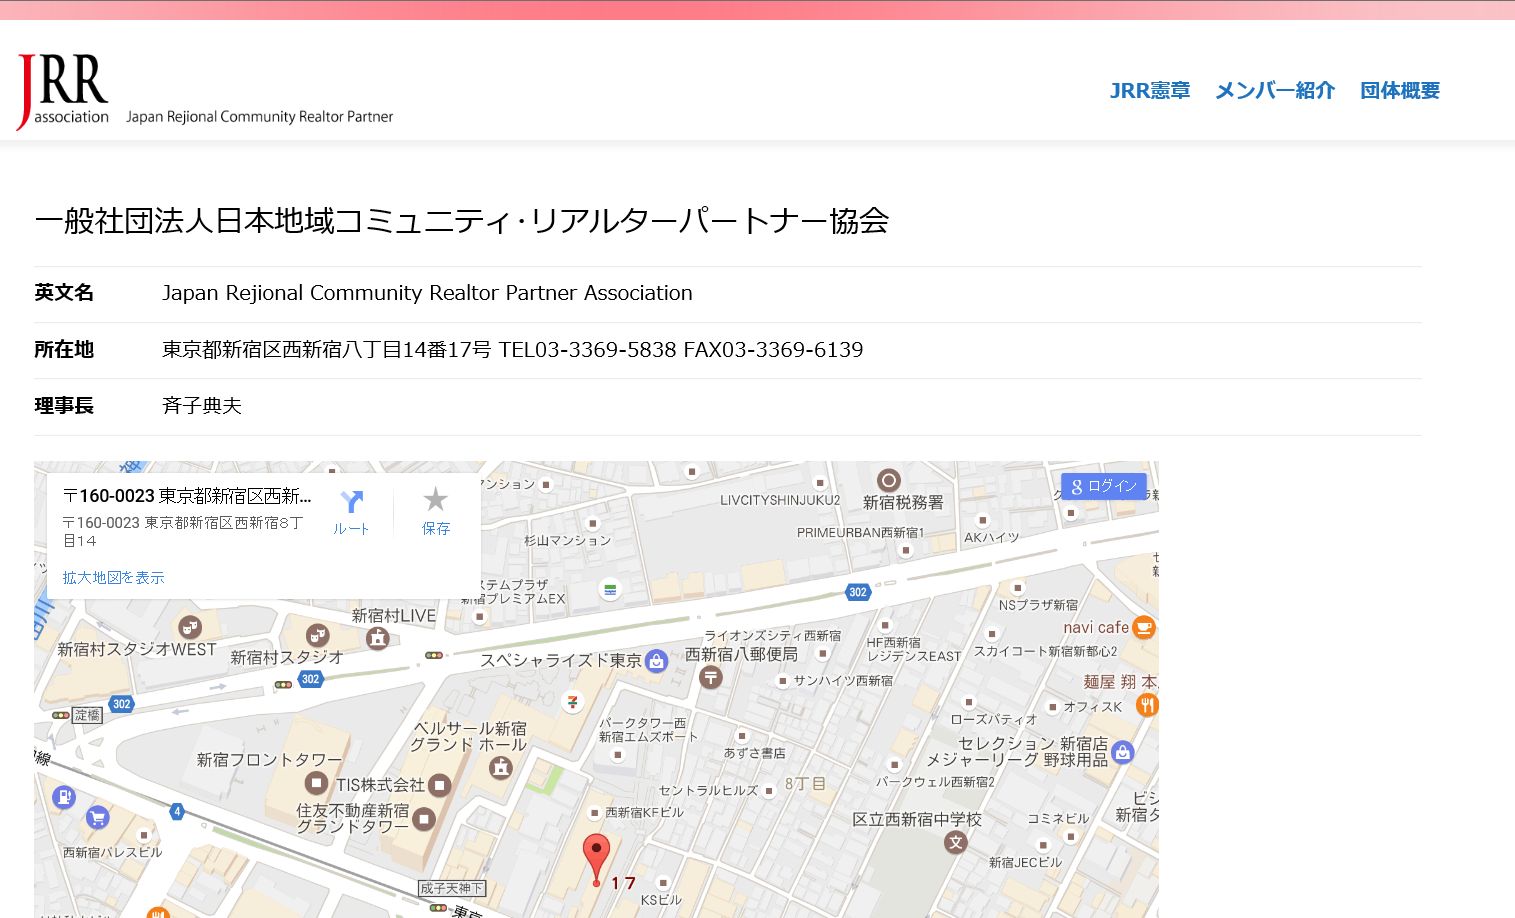This screenshot has height=918, width=1515.
Task: Select the 西新宿八郵便局 marker icon
Action: (710, 678)
